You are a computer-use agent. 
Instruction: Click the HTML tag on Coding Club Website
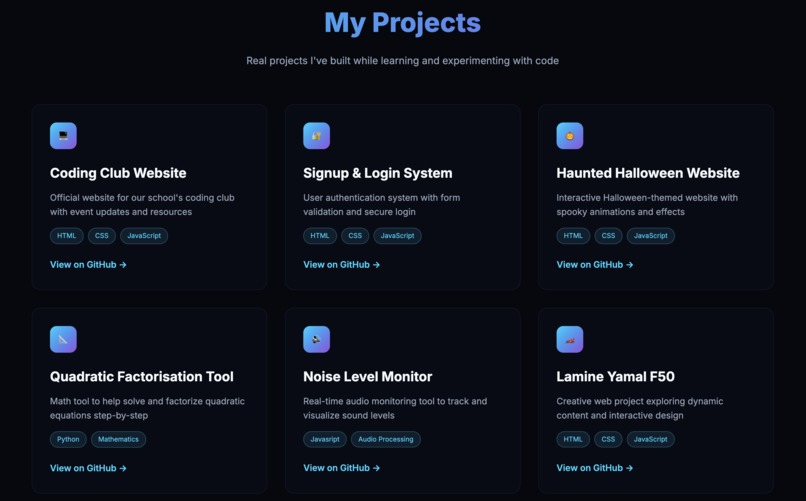(66, 236)
